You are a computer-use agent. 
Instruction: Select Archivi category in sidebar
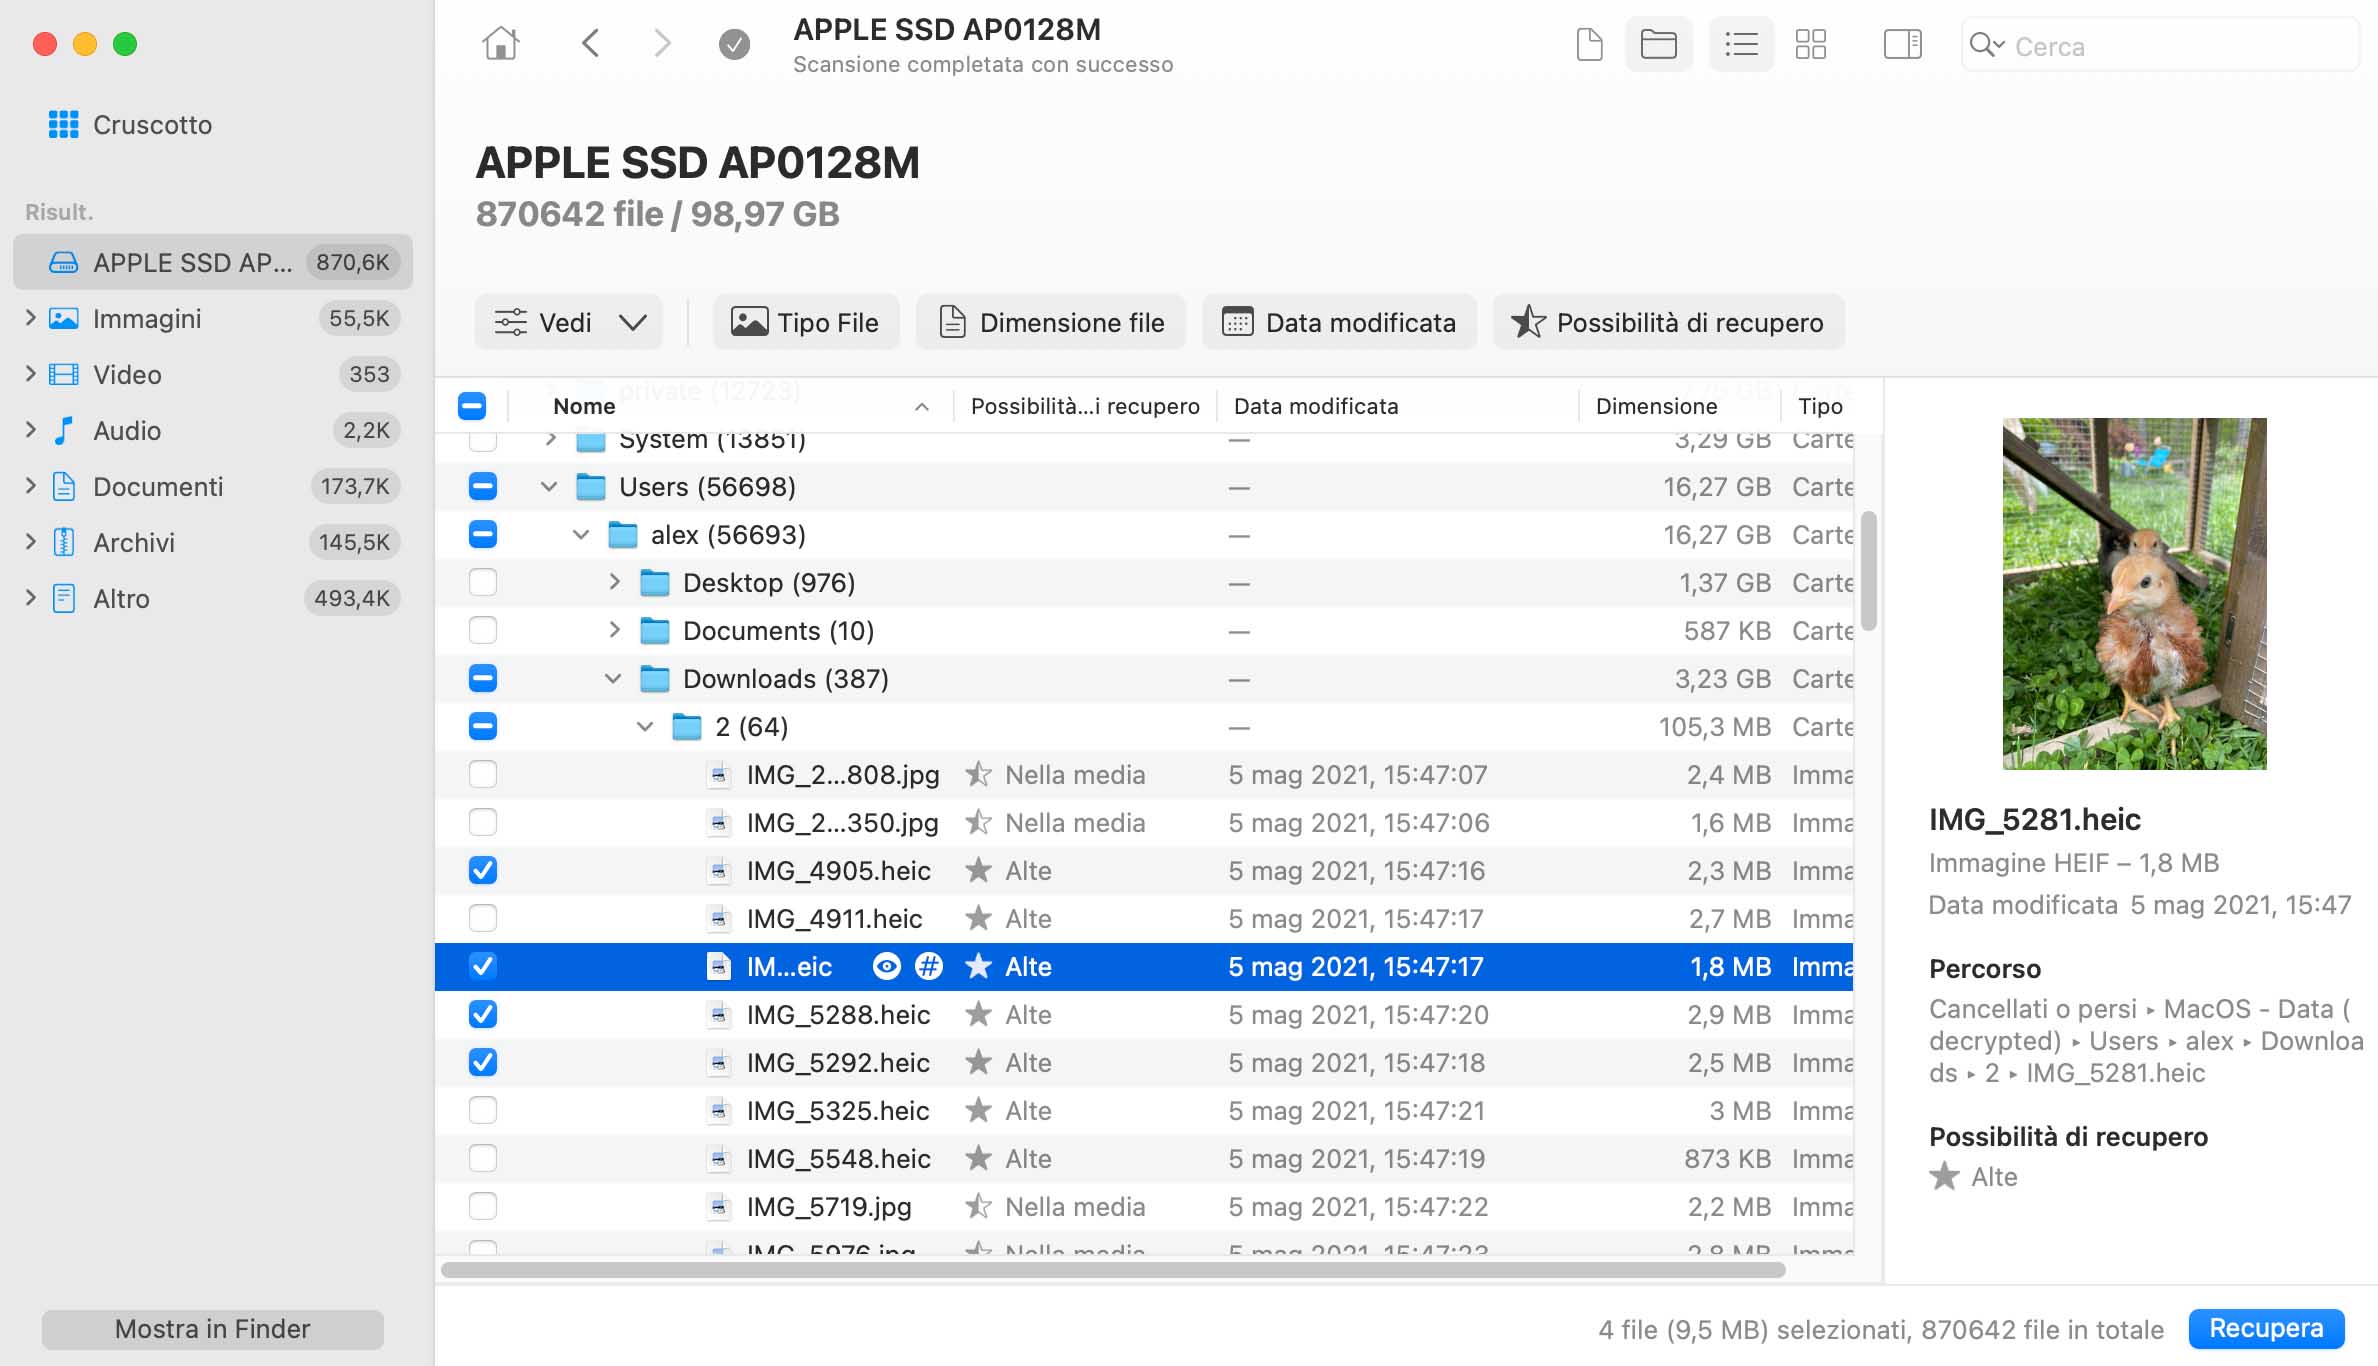(x=212, y=543)
